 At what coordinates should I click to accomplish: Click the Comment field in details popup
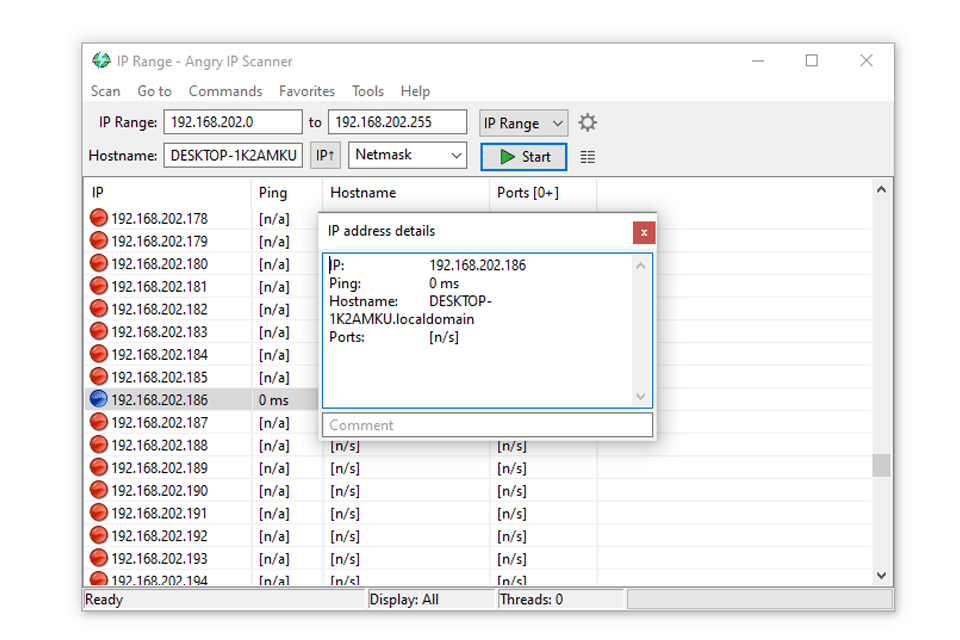(487, 425)
